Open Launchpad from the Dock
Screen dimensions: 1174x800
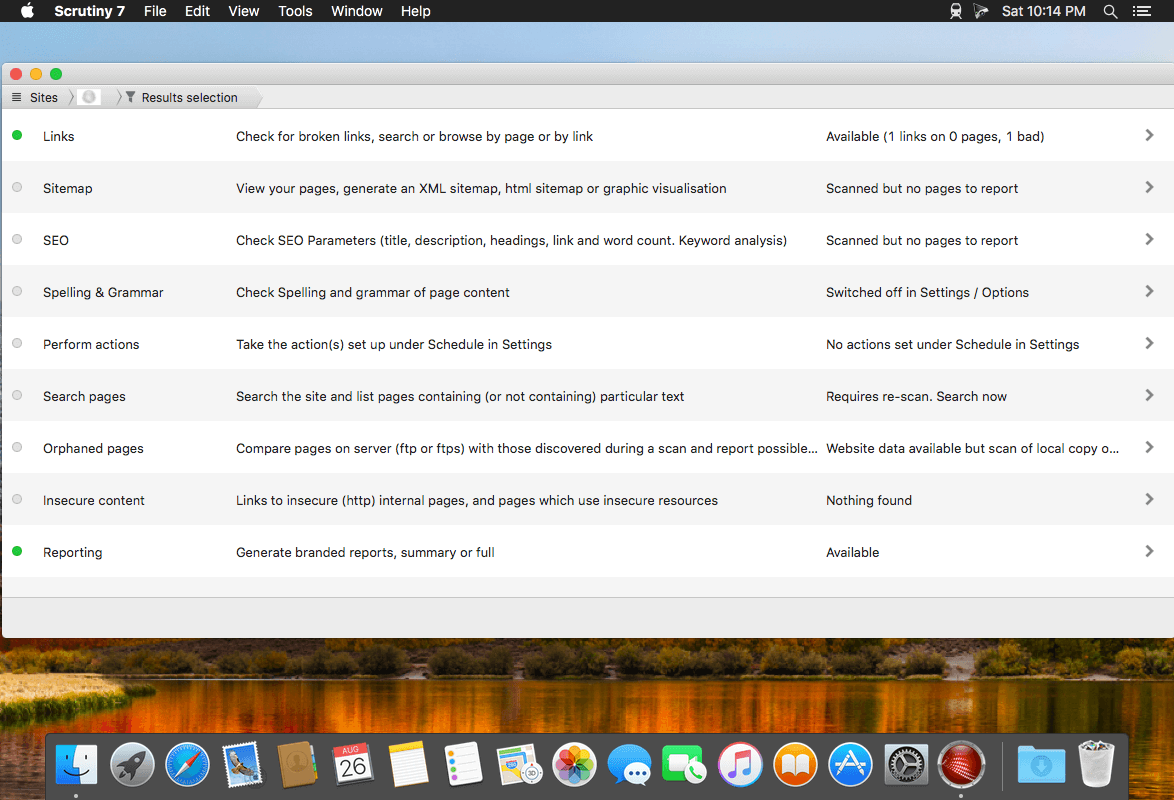[x=131, y=764]
